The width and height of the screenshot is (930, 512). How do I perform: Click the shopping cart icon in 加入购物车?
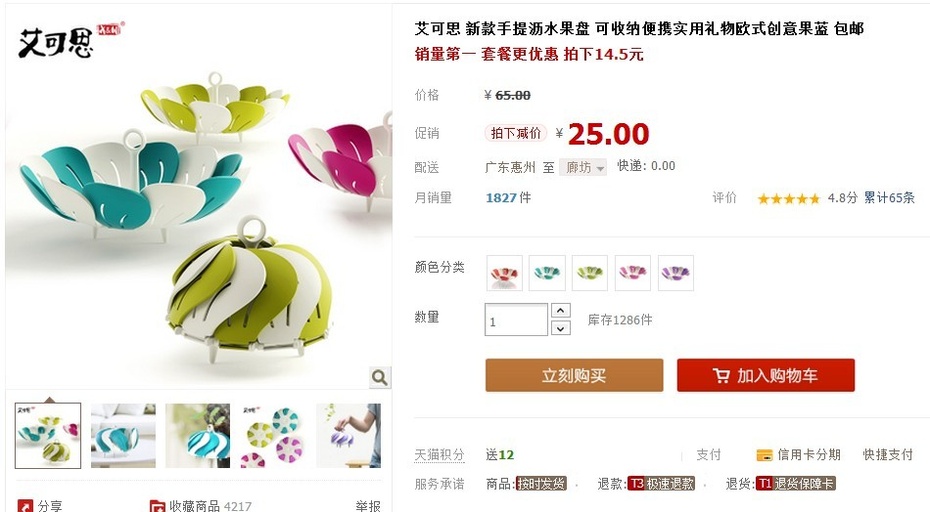pyautogui.click(x=721, y=375)
